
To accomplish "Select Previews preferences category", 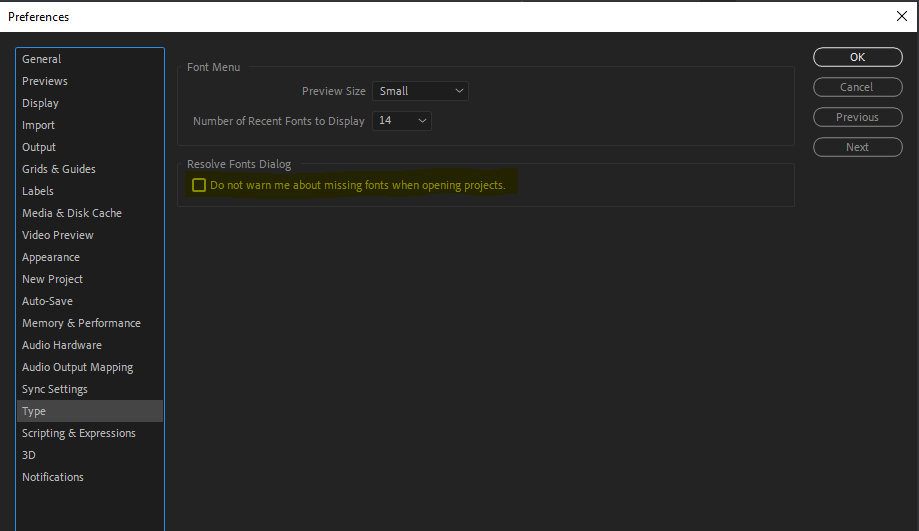I will 90,81.
